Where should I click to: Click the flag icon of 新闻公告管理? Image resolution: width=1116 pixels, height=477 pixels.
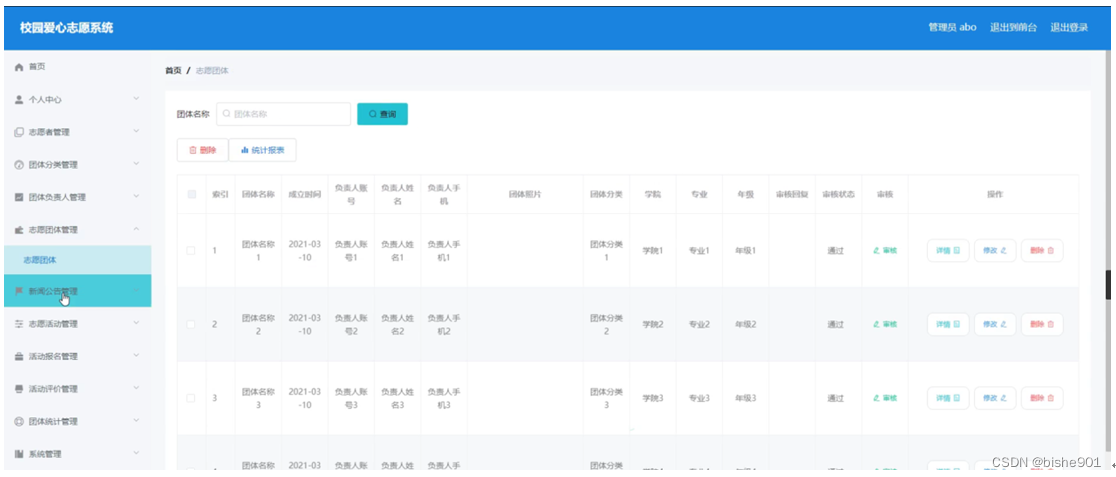(19, 291)
